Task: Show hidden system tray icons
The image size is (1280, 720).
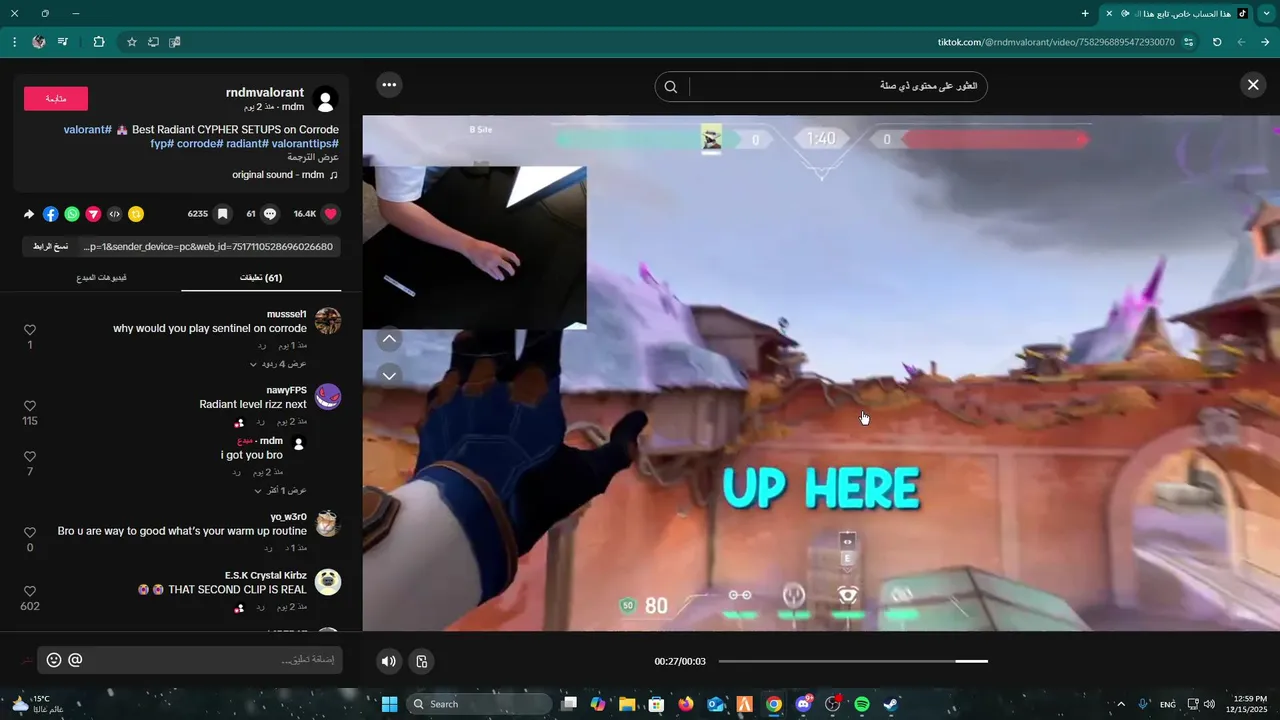Action: [1120, 704]
